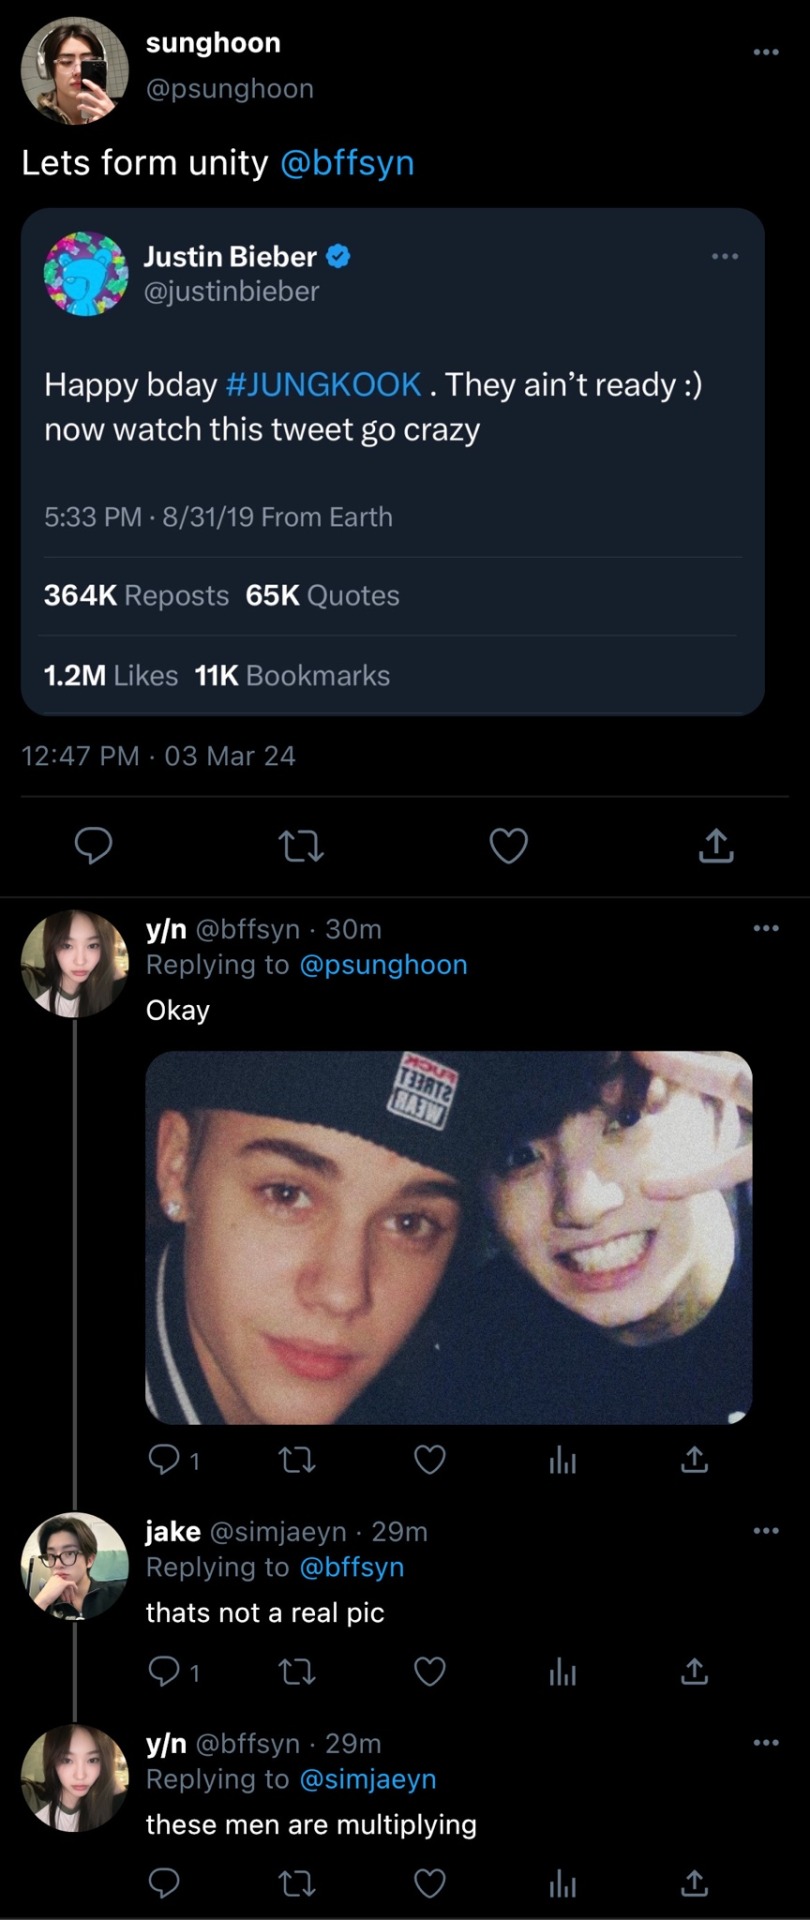
Task: Repost y/n's "Okay" photo reply
Action: coord(297,1461)
